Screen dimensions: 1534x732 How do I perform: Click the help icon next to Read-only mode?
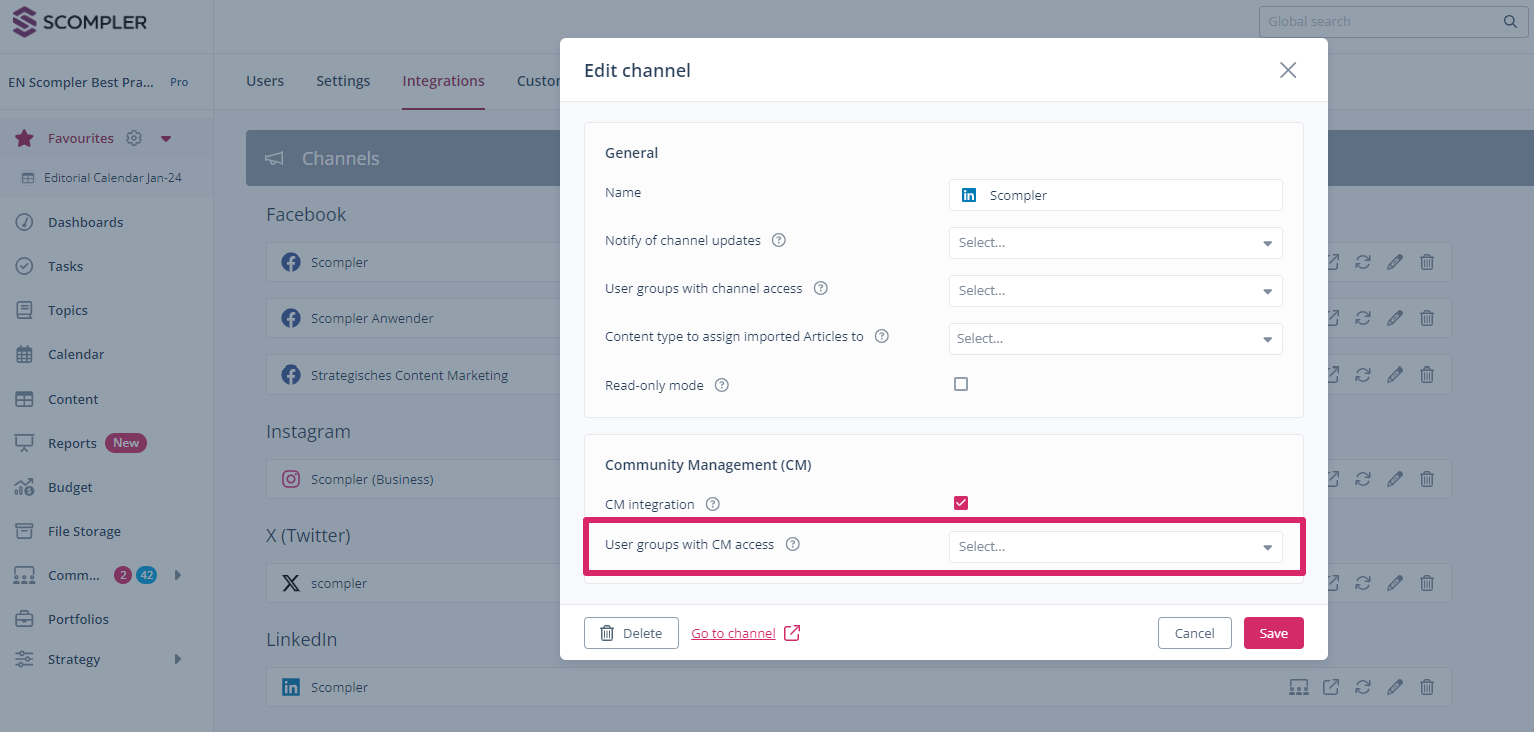[722, 385]
